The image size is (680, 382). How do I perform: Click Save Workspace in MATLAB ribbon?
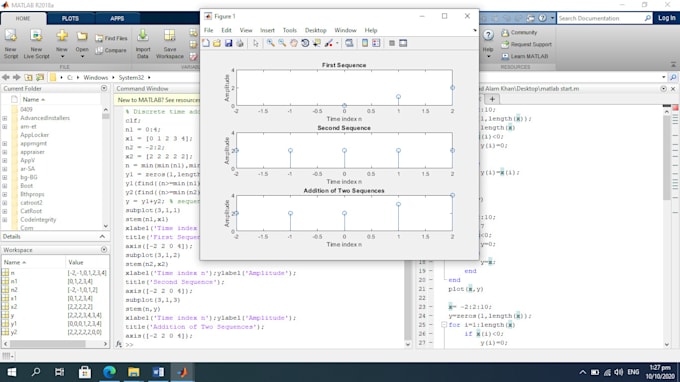pos(170,44)
